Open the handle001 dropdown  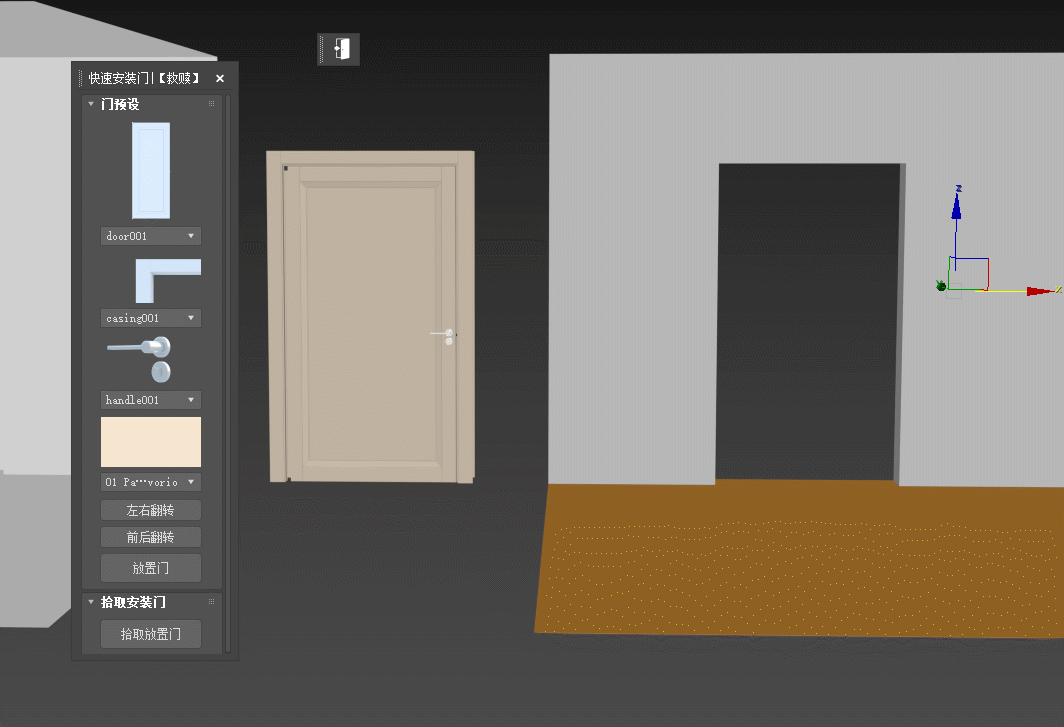click(151, 400)
